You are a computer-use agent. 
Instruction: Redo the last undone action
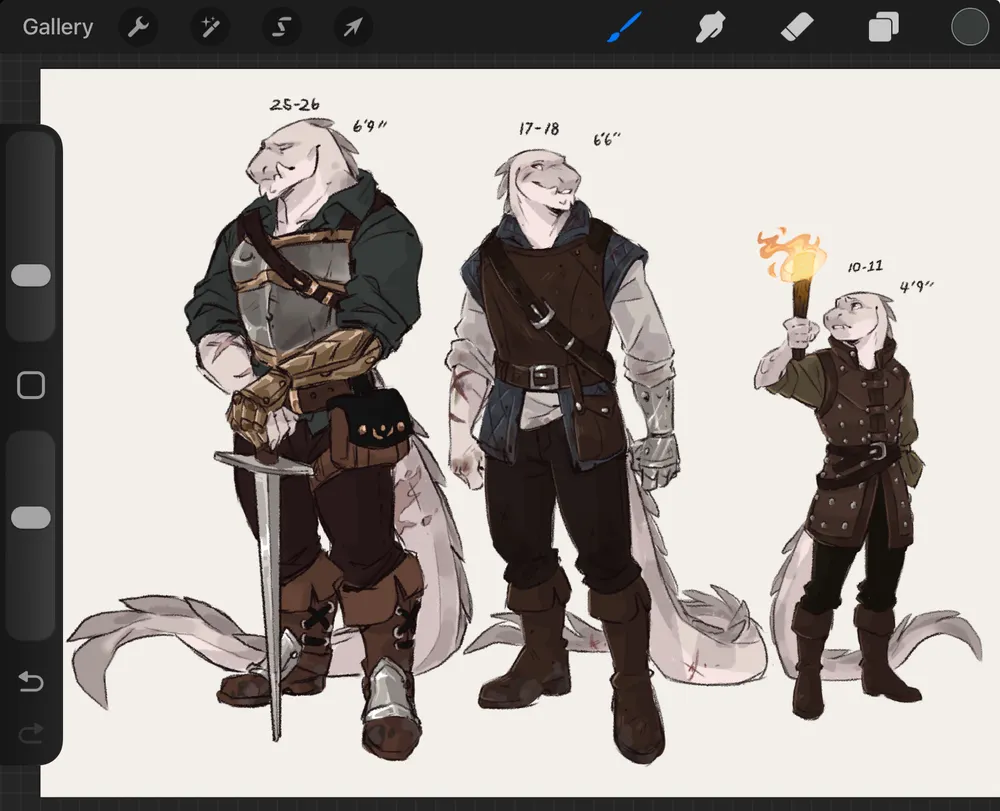tap(31, 734)
